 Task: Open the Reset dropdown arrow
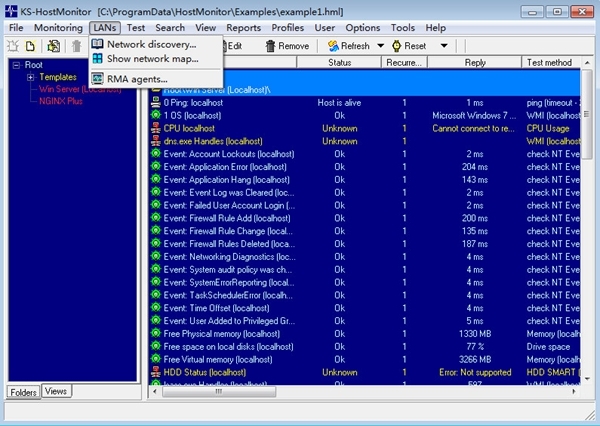444,46
